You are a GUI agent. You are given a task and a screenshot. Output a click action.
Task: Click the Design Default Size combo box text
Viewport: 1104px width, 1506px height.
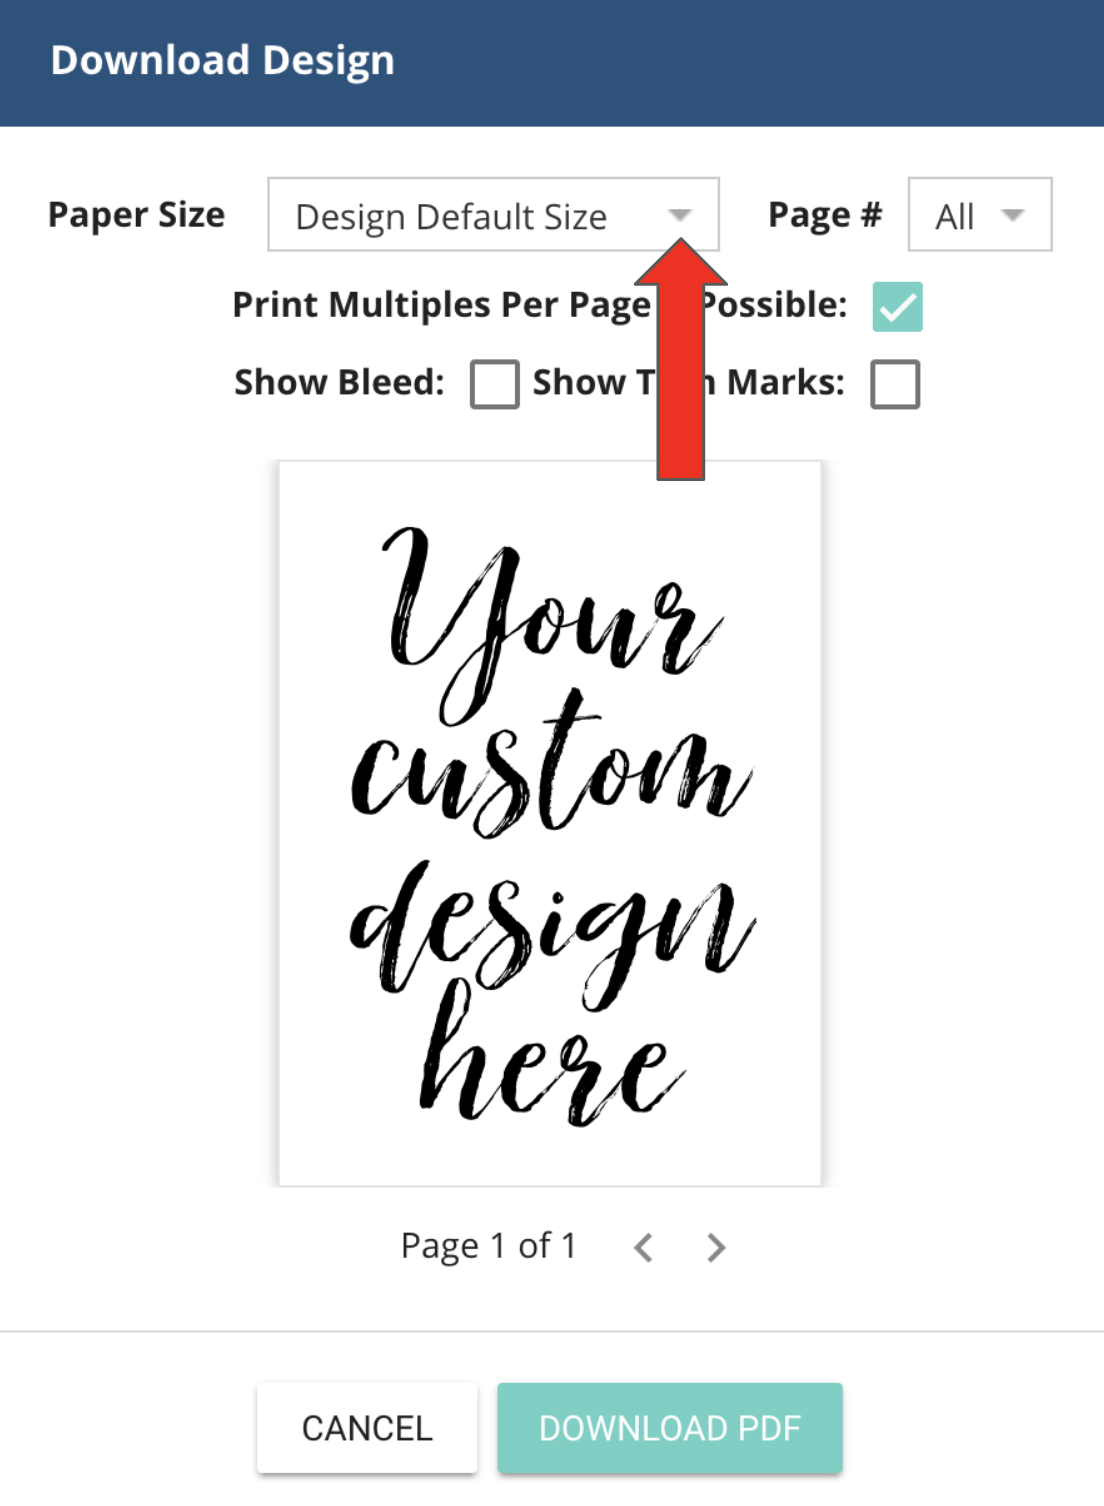[x=451, y=217]
